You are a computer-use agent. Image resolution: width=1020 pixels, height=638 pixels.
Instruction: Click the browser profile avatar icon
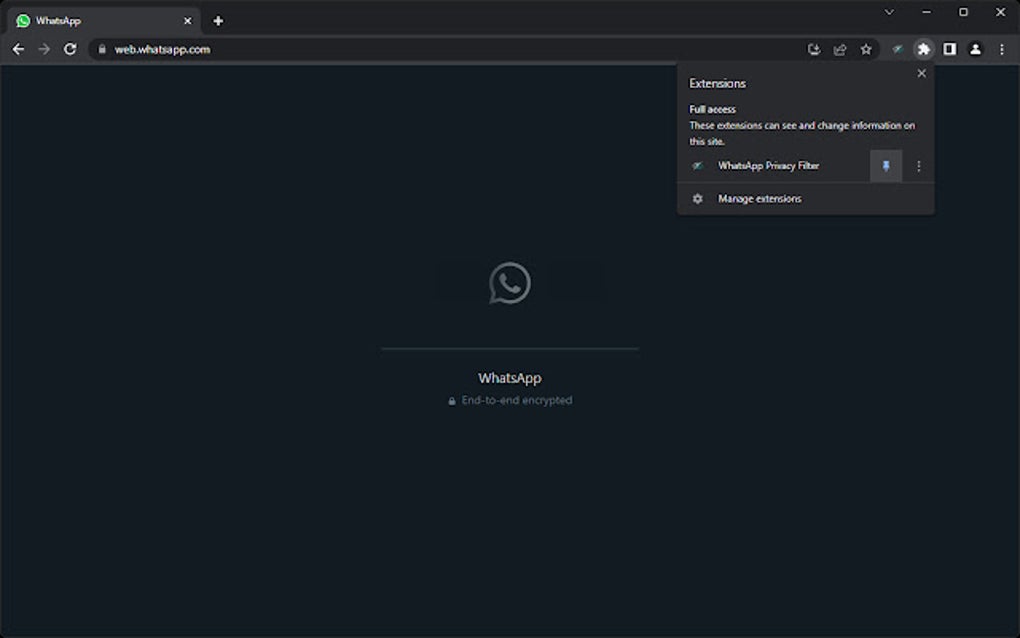point(975,49)
